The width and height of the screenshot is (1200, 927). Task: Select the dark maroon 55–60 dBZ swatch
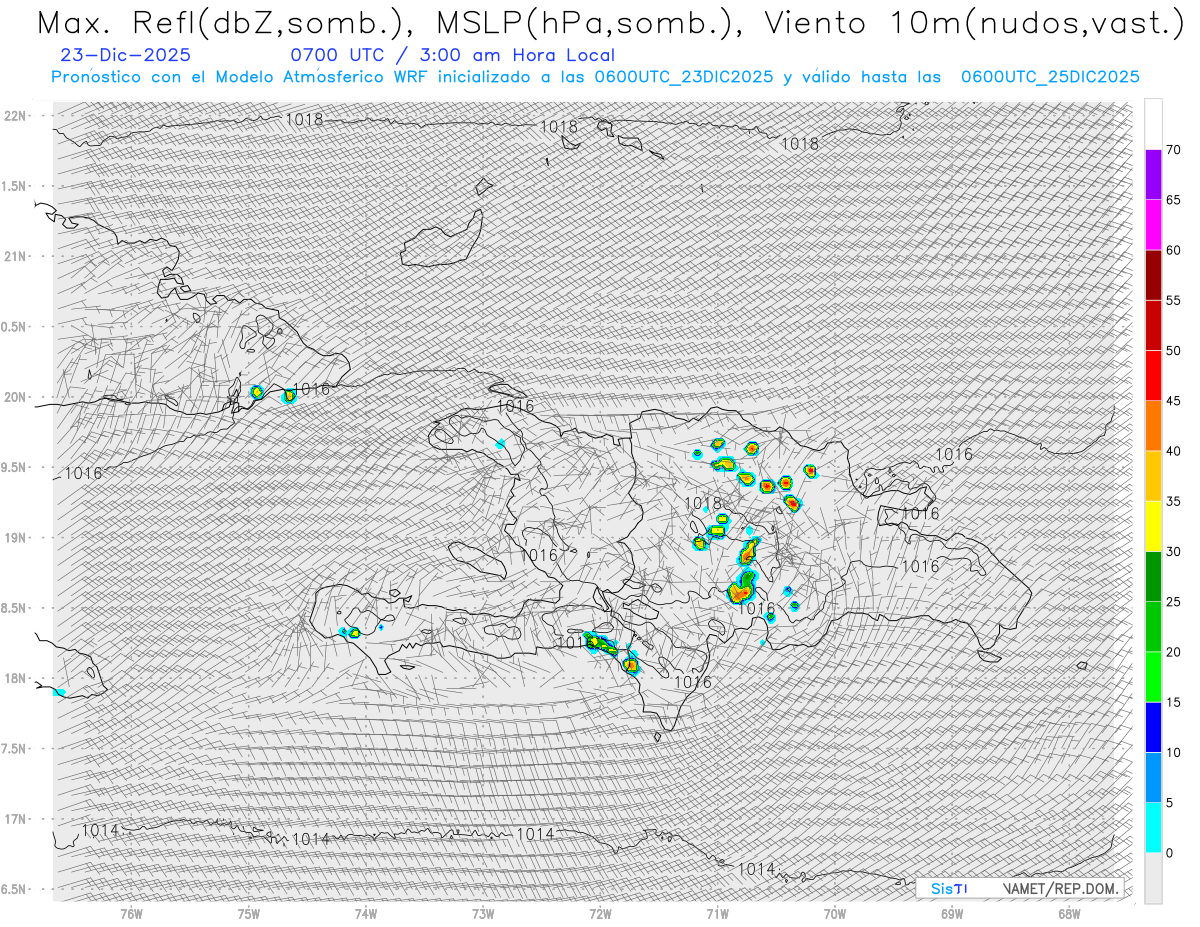(1153, 275)
